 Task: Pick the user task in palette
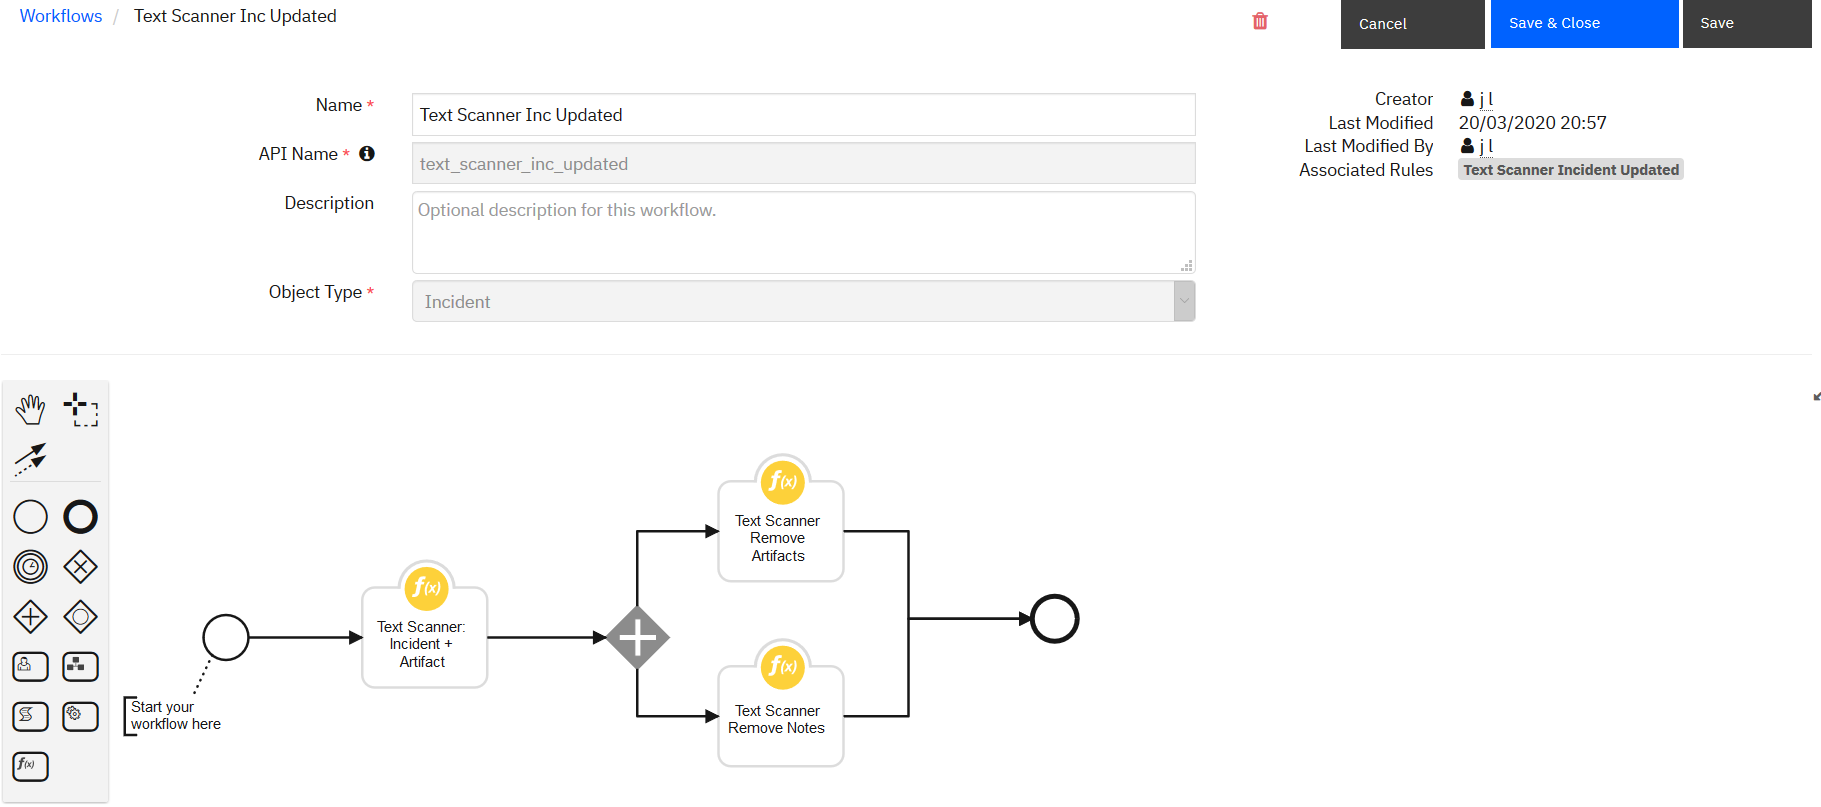(x=30, y=666)
